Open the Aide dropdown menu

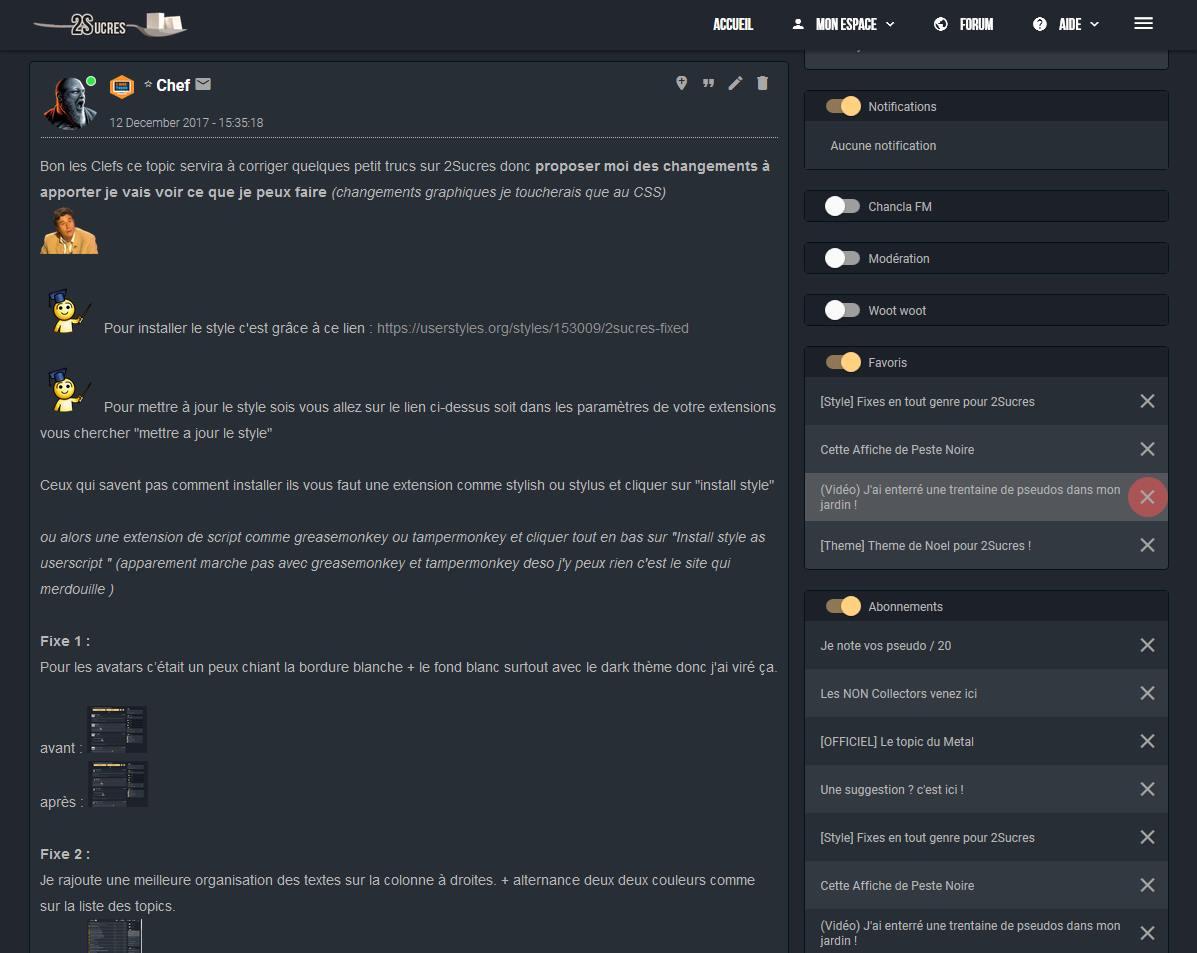click(x=1066, y=24)
